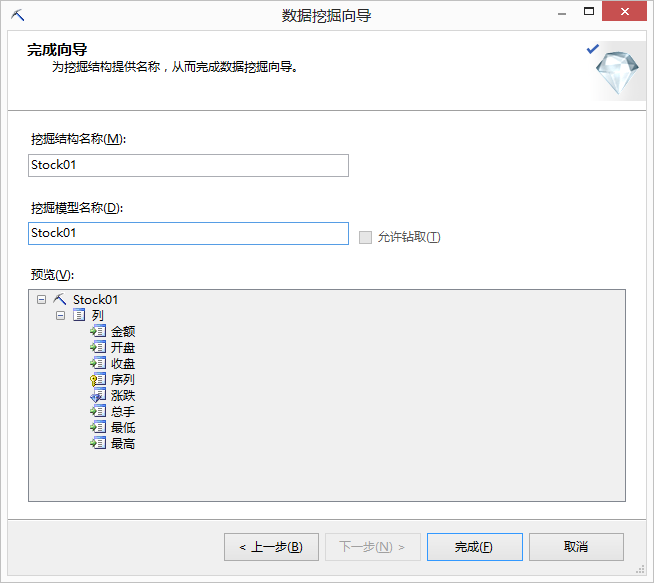Cancel the wizard with 取消 button
Viewport: 654px width, 583px height.
(x=576, y=547)
